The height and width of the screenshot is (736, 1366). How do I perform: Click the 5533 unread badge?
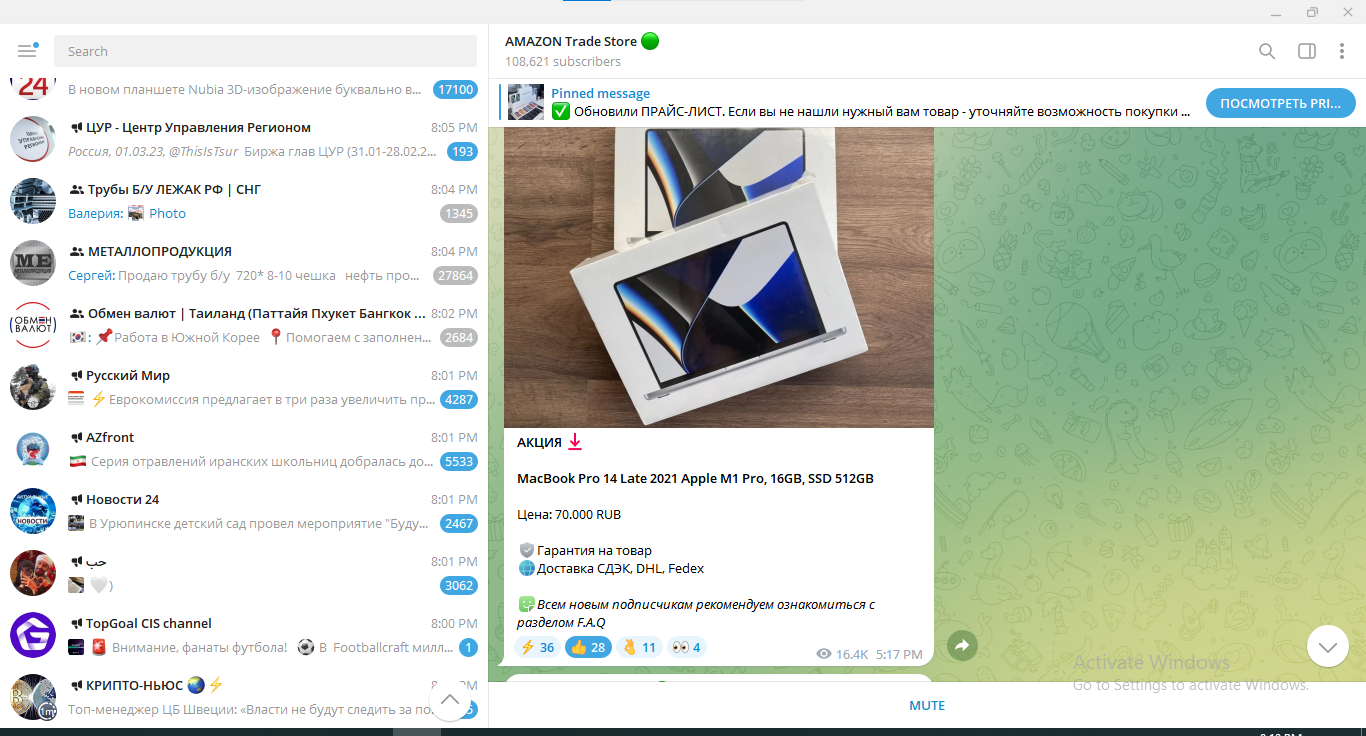[x=459, y=462]
